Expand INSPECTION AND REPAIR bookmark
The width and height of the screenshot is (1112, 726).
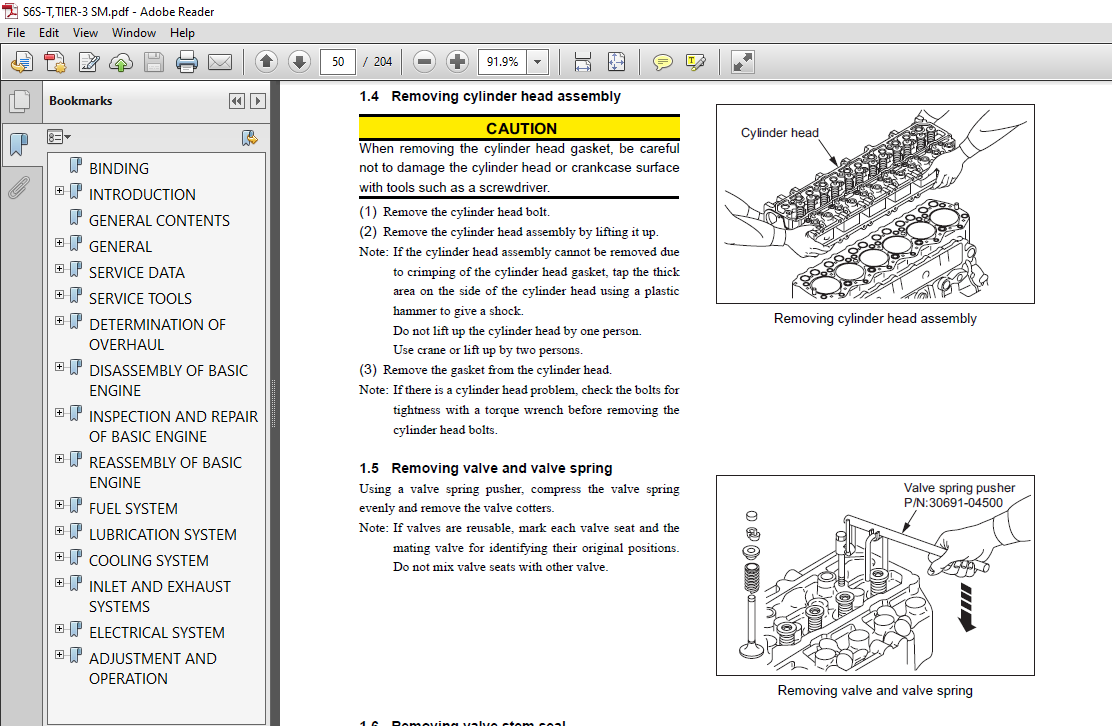60,413
